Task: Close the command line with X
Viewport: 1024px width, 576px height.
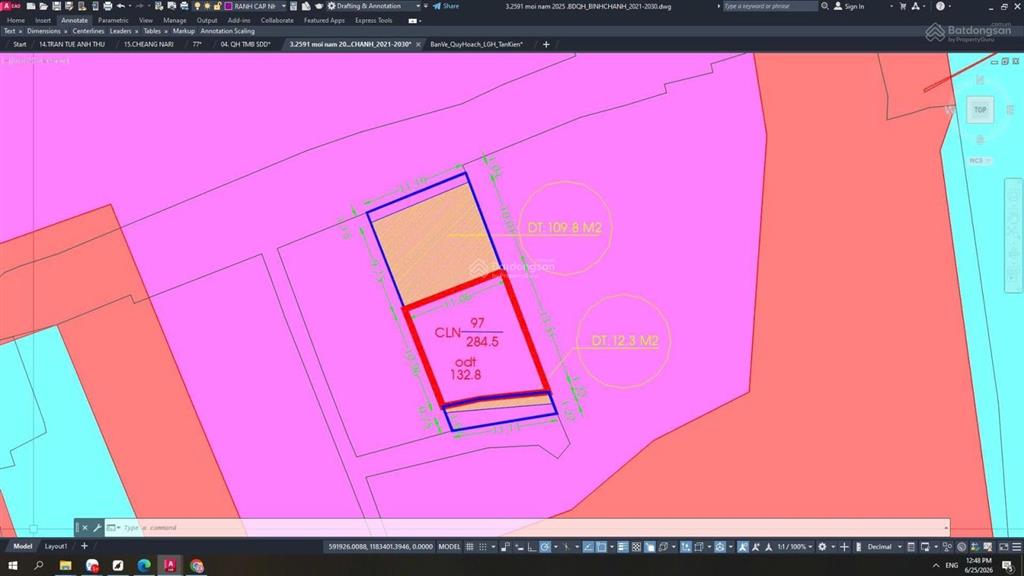Action: point(85,527)
